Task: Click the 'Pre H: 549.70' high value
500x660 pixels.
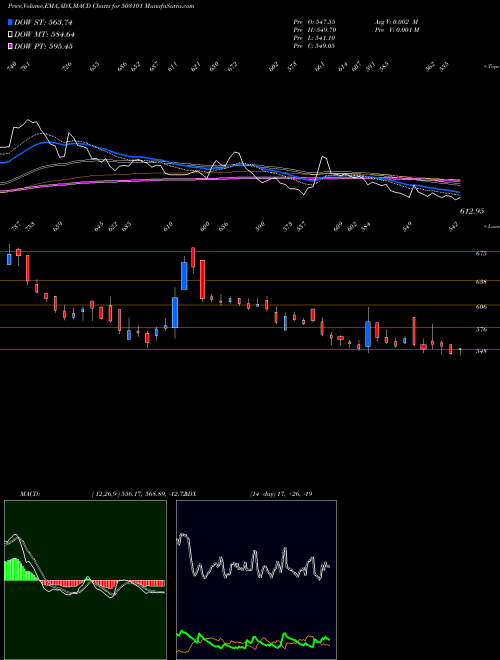Action: (x=314, y=30)
